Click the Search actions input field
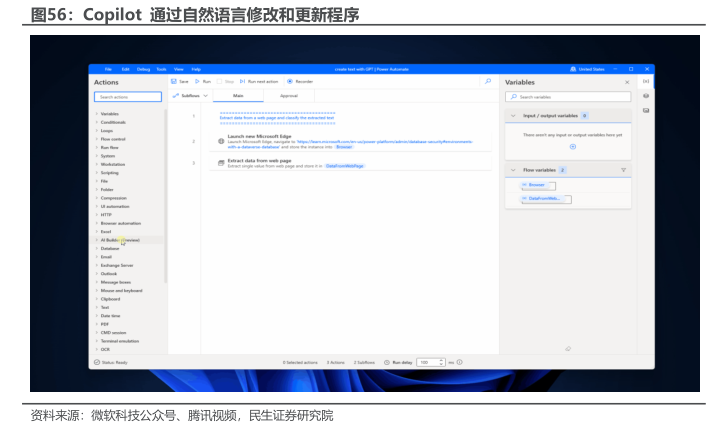724x438 pixels. (x=128, y=97)
